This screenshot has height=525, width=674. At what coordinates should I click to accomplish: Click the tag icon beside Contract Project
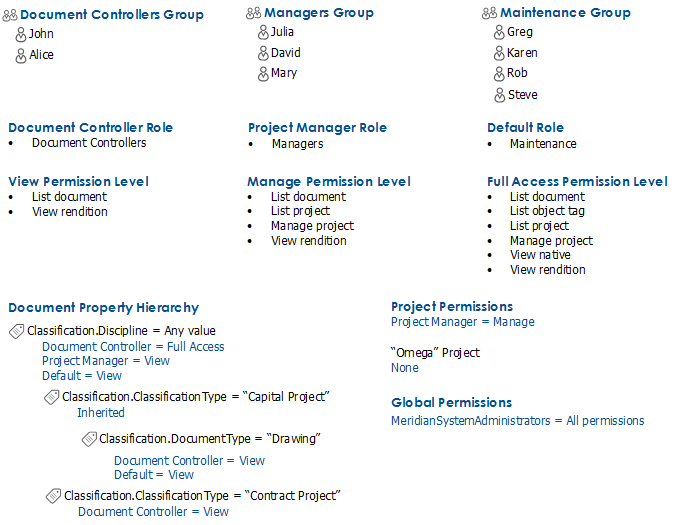coord(53,496)
